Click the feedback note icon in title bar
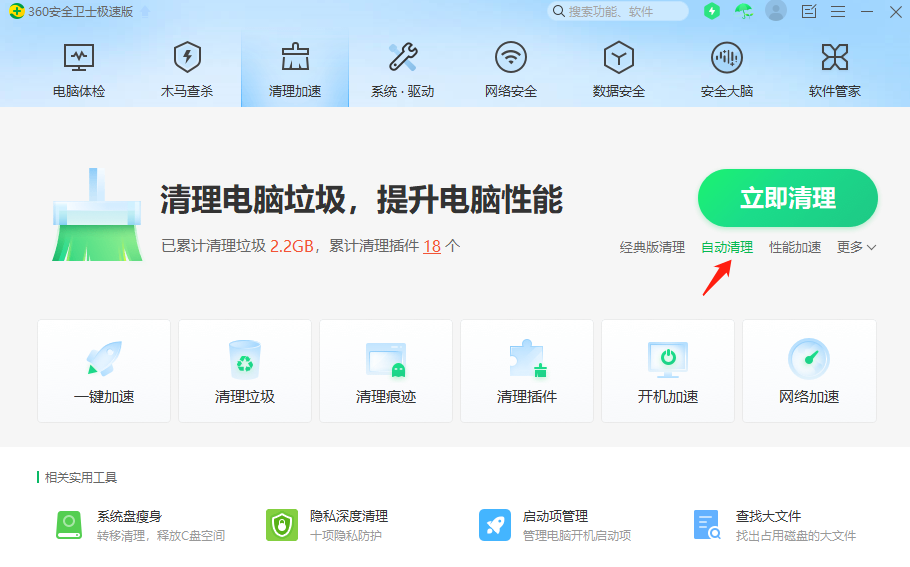The height and width of the screenshot is (567, 910). tap(808, 11)
